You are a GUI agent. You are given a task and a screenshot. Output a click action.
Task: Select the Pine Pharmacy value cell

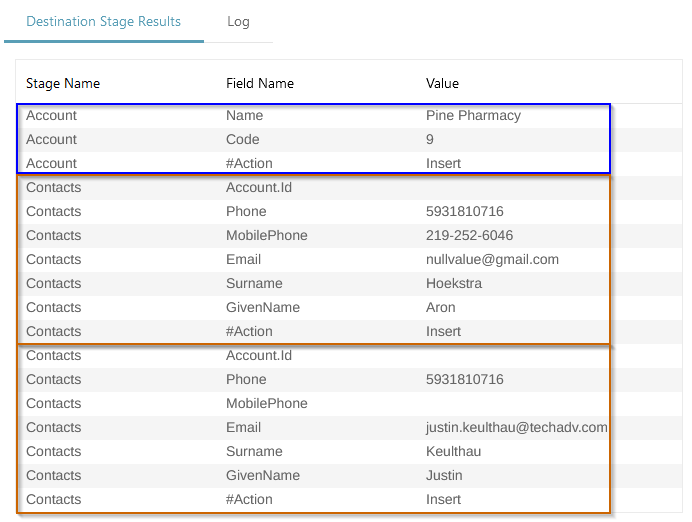click(473, 115)
